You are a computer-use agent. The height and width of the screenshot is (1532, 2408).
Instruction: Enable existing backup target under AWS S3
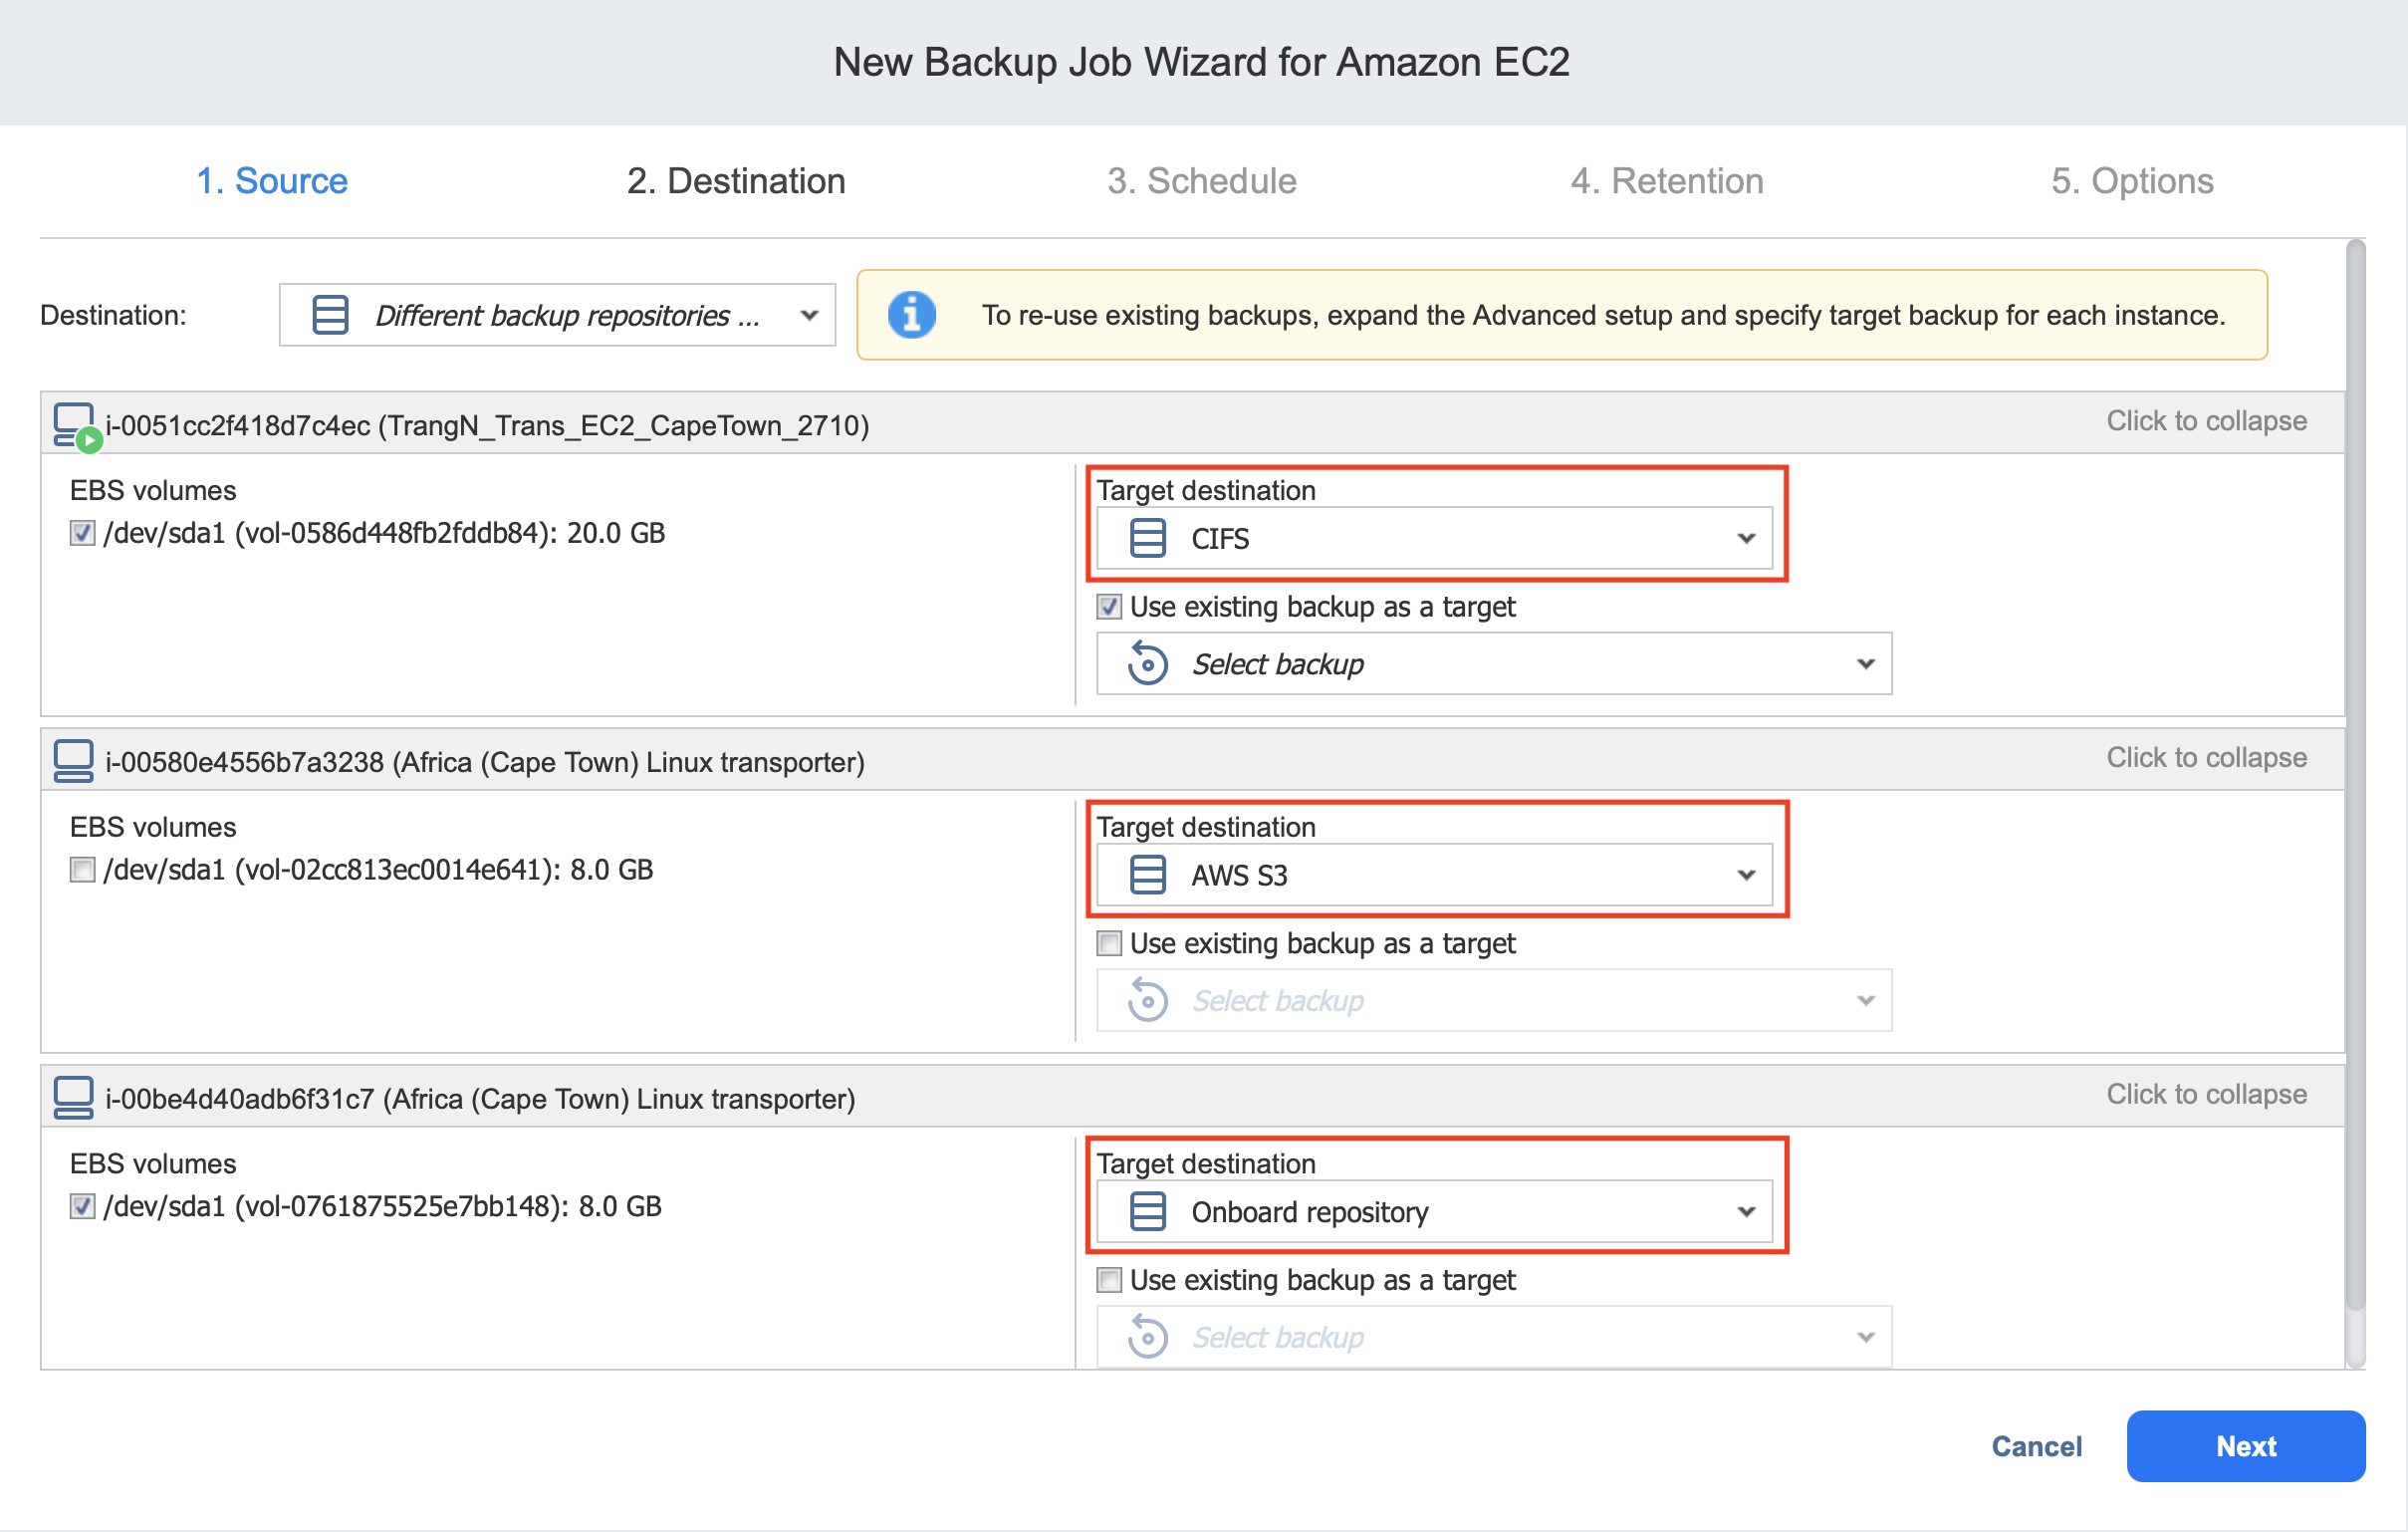coord(1108,943)
